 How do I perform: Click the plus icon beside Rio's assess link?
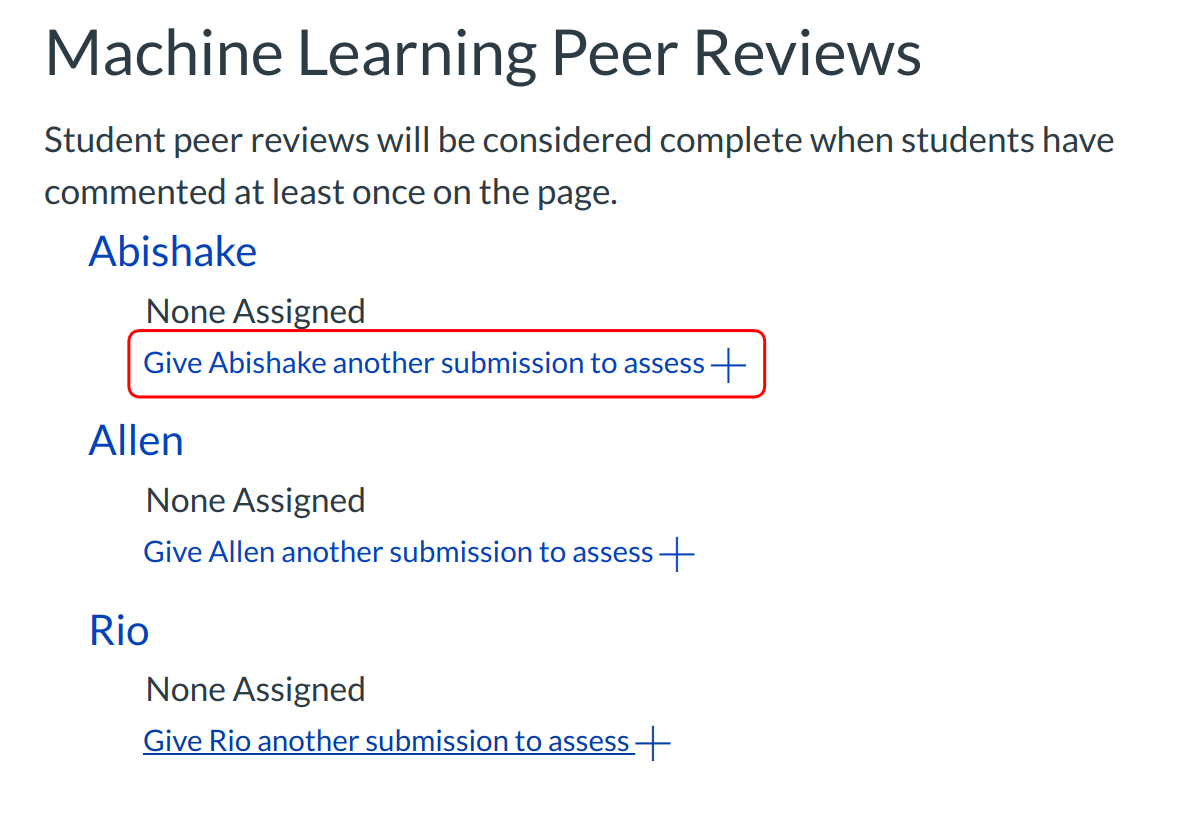(x=652, y=743)
